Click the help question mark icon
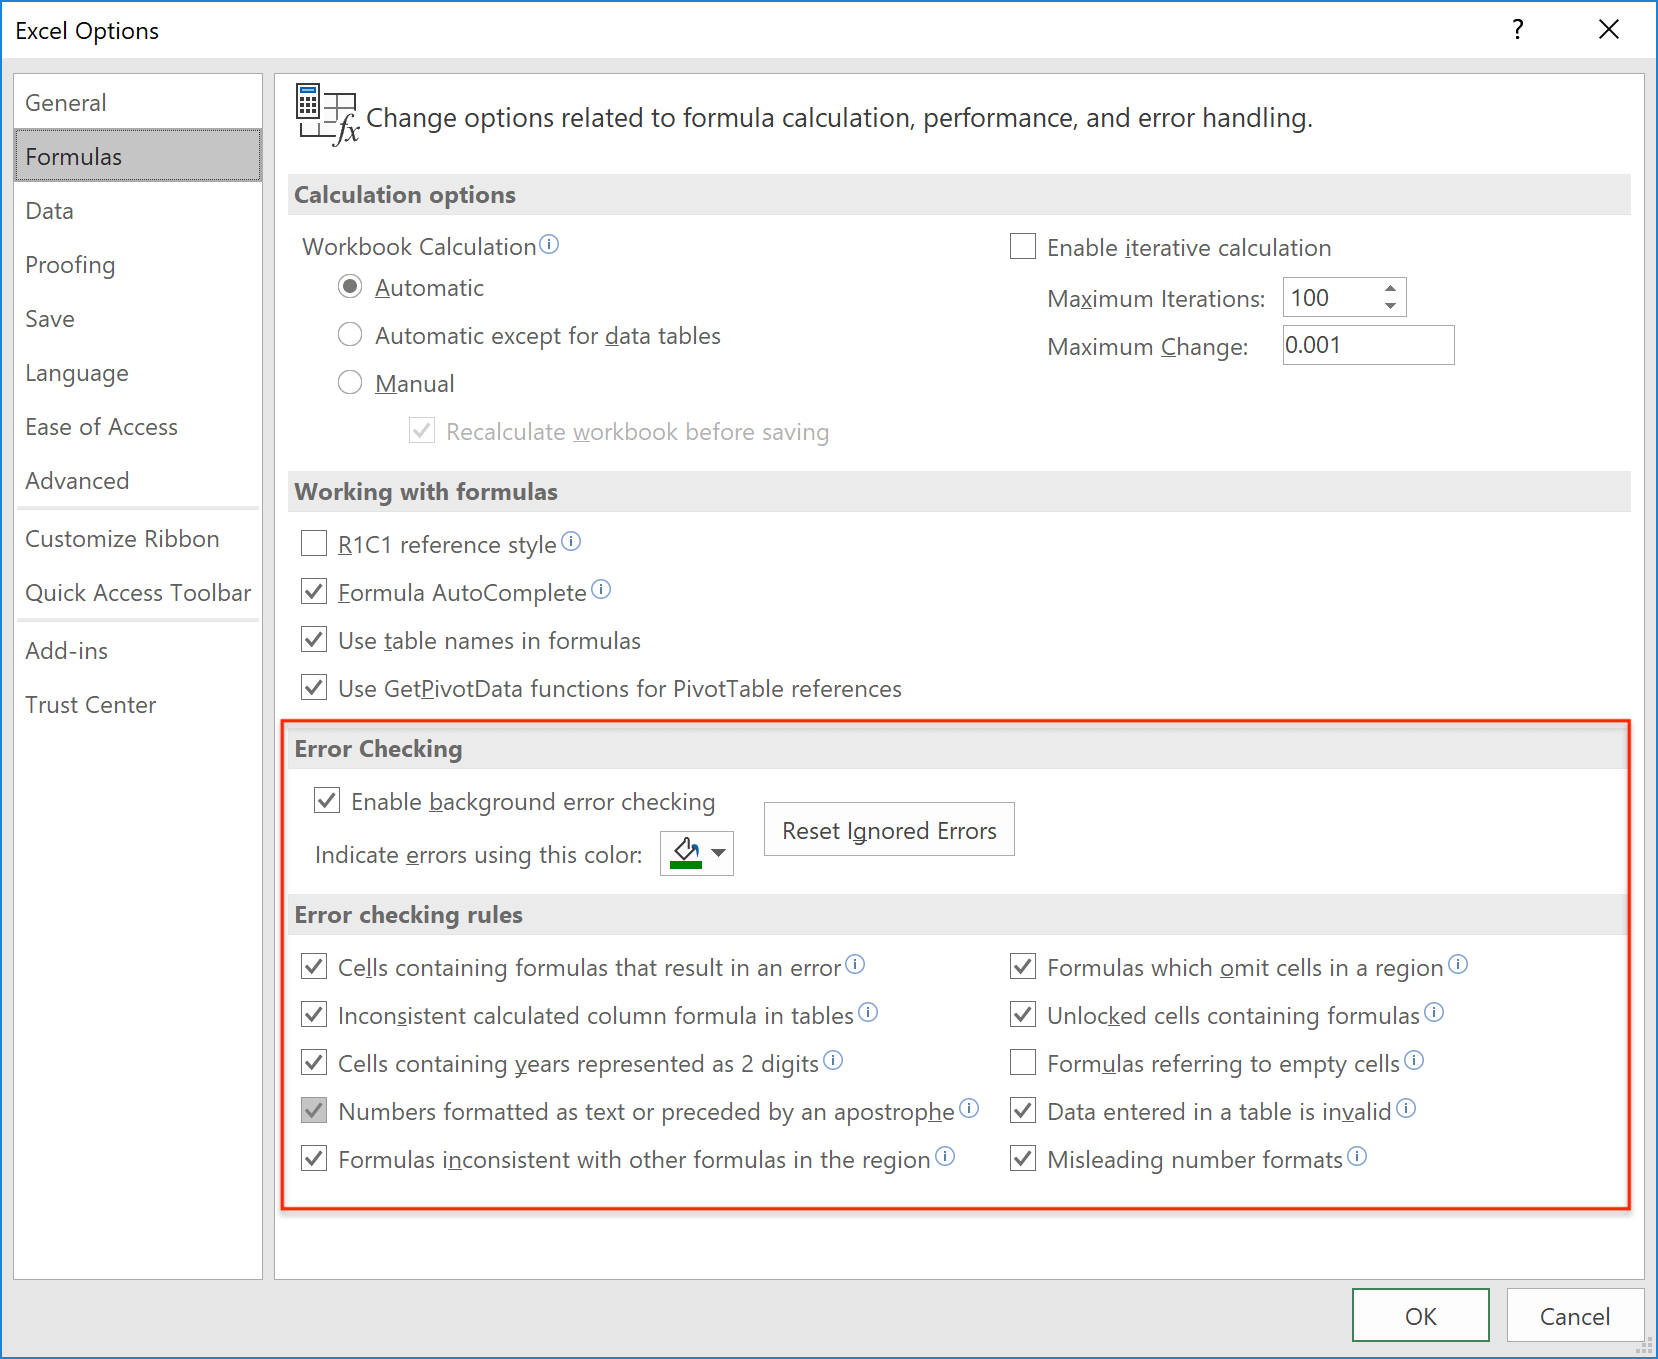The height and width of the screenshot is (1359, 1658). [1517, 30]
